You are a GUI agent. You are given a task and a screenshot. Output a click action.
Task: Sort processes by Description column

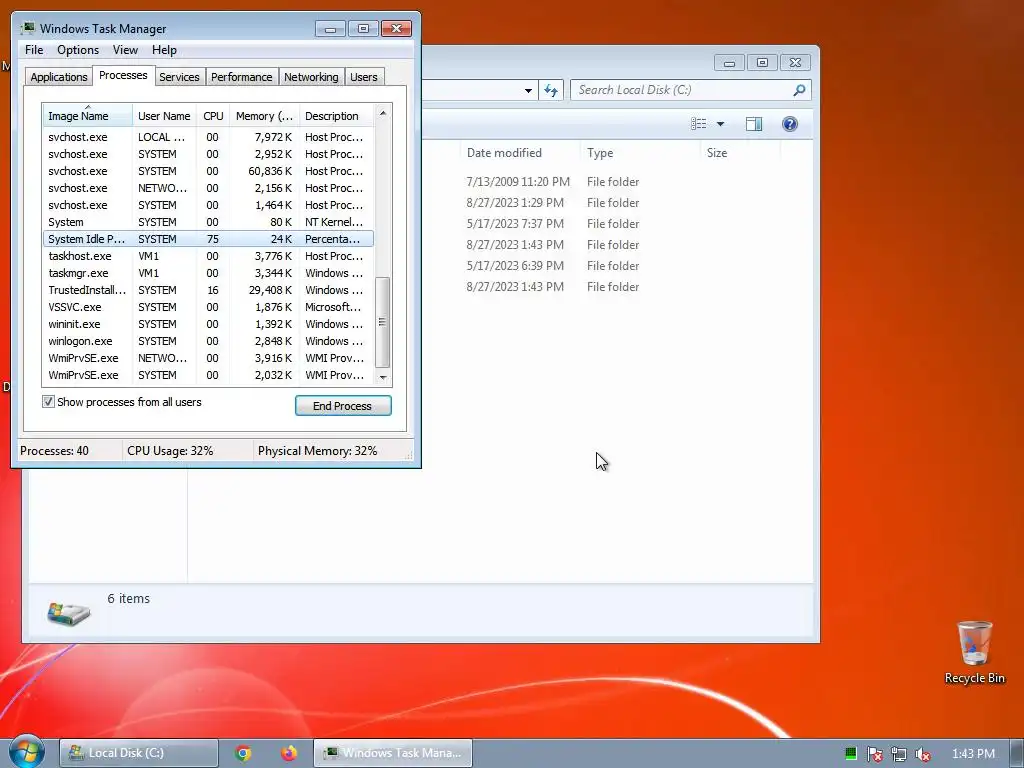tap(336, 116)
